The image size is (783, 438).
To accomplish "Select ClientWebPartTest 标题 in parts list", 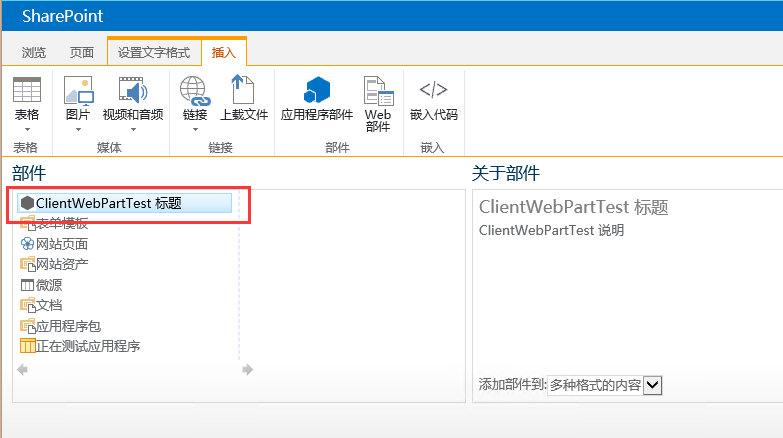I will point(125,203).
